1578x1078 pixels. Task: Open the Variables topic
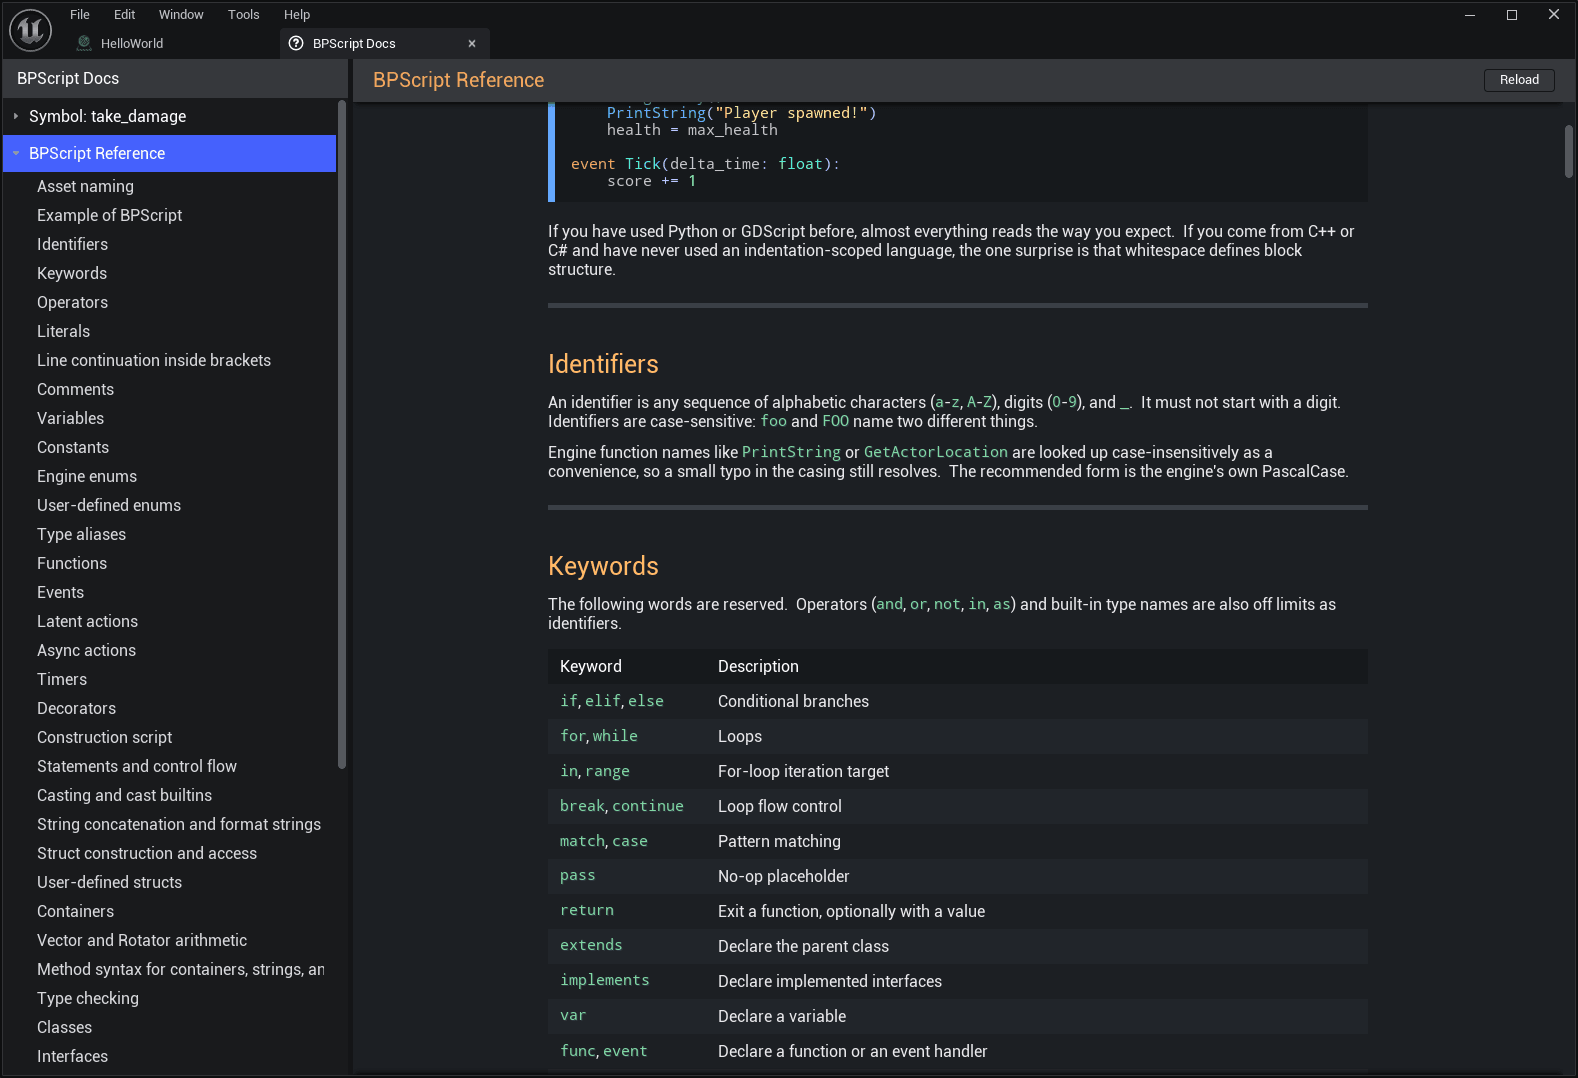(x=70, y=418)
